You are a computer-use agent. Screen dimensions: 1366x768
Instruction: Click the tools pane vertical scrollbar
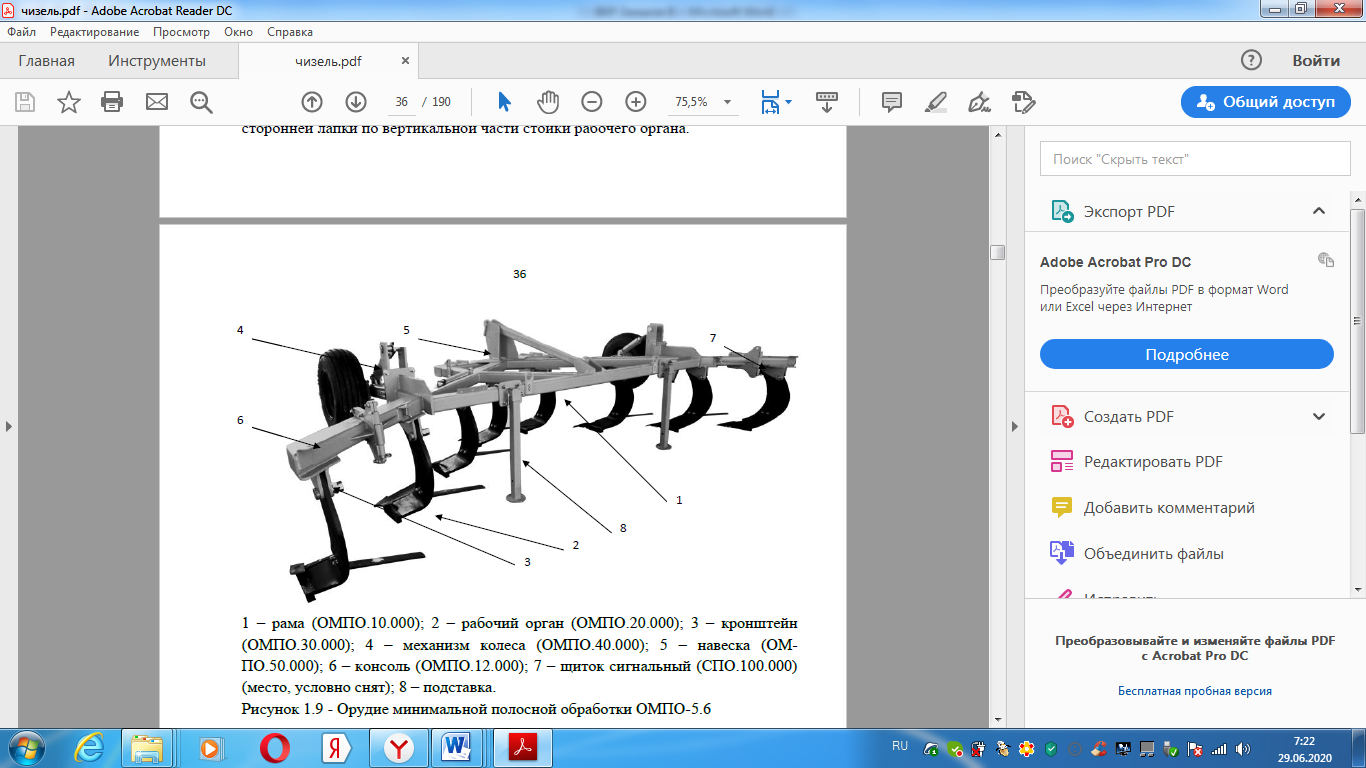(x=1358, y=320)
